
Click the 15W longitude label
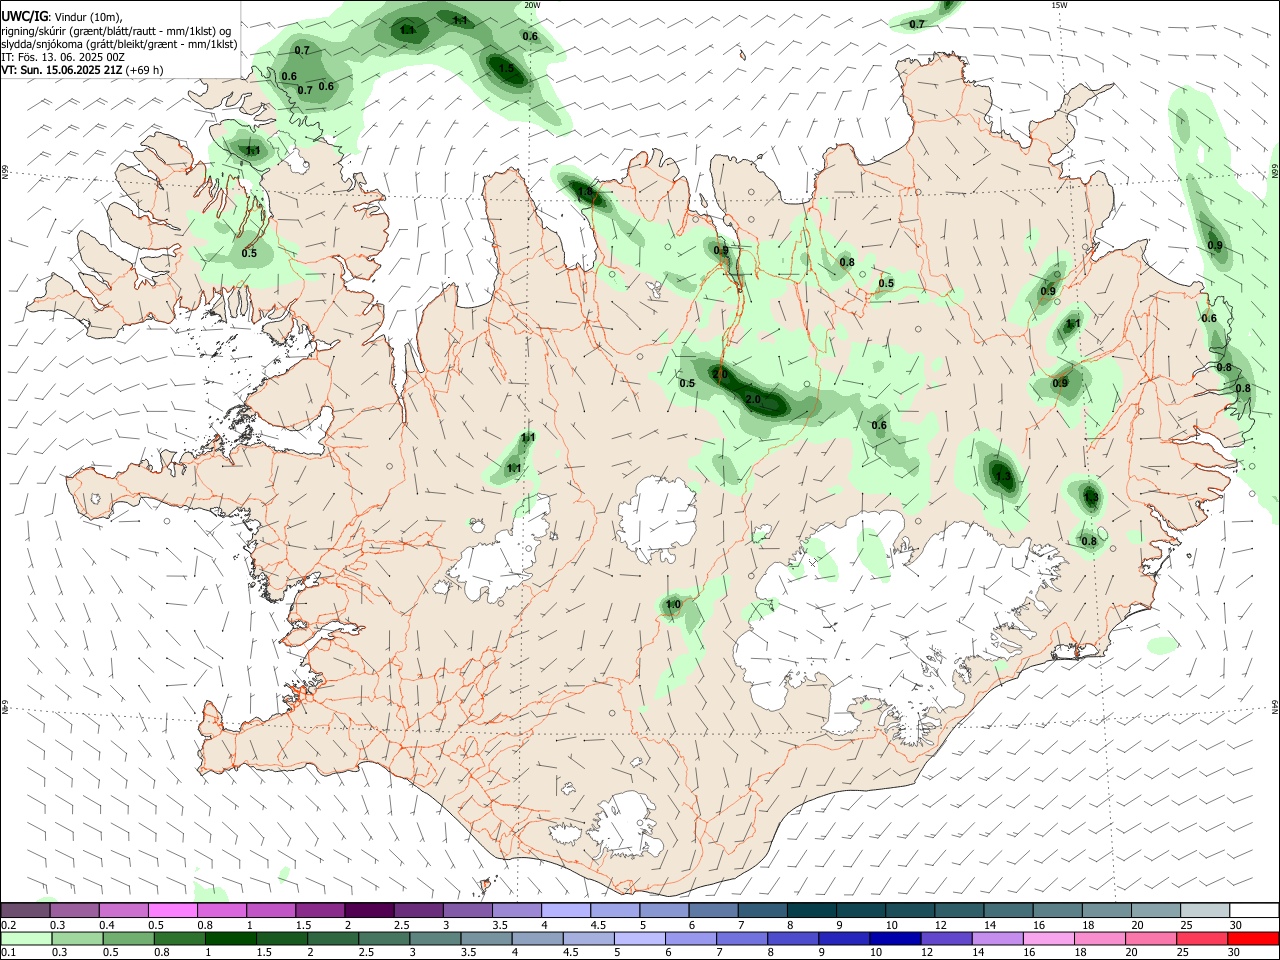tap(1059, 5)
